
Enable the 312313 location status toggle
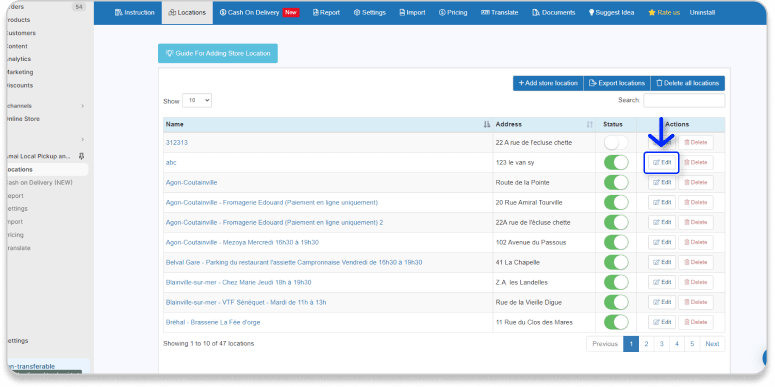click(x=616, y=142)
